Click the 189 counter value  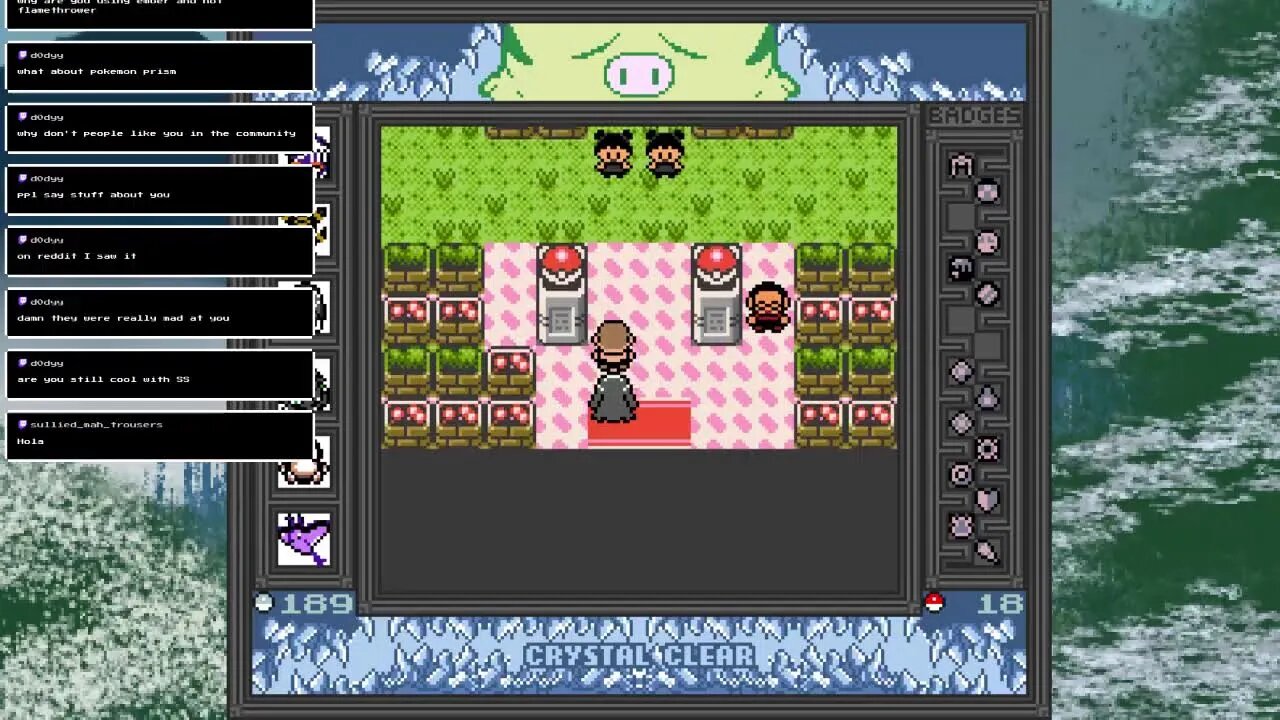pyautogui.click(x=316, y=603)
